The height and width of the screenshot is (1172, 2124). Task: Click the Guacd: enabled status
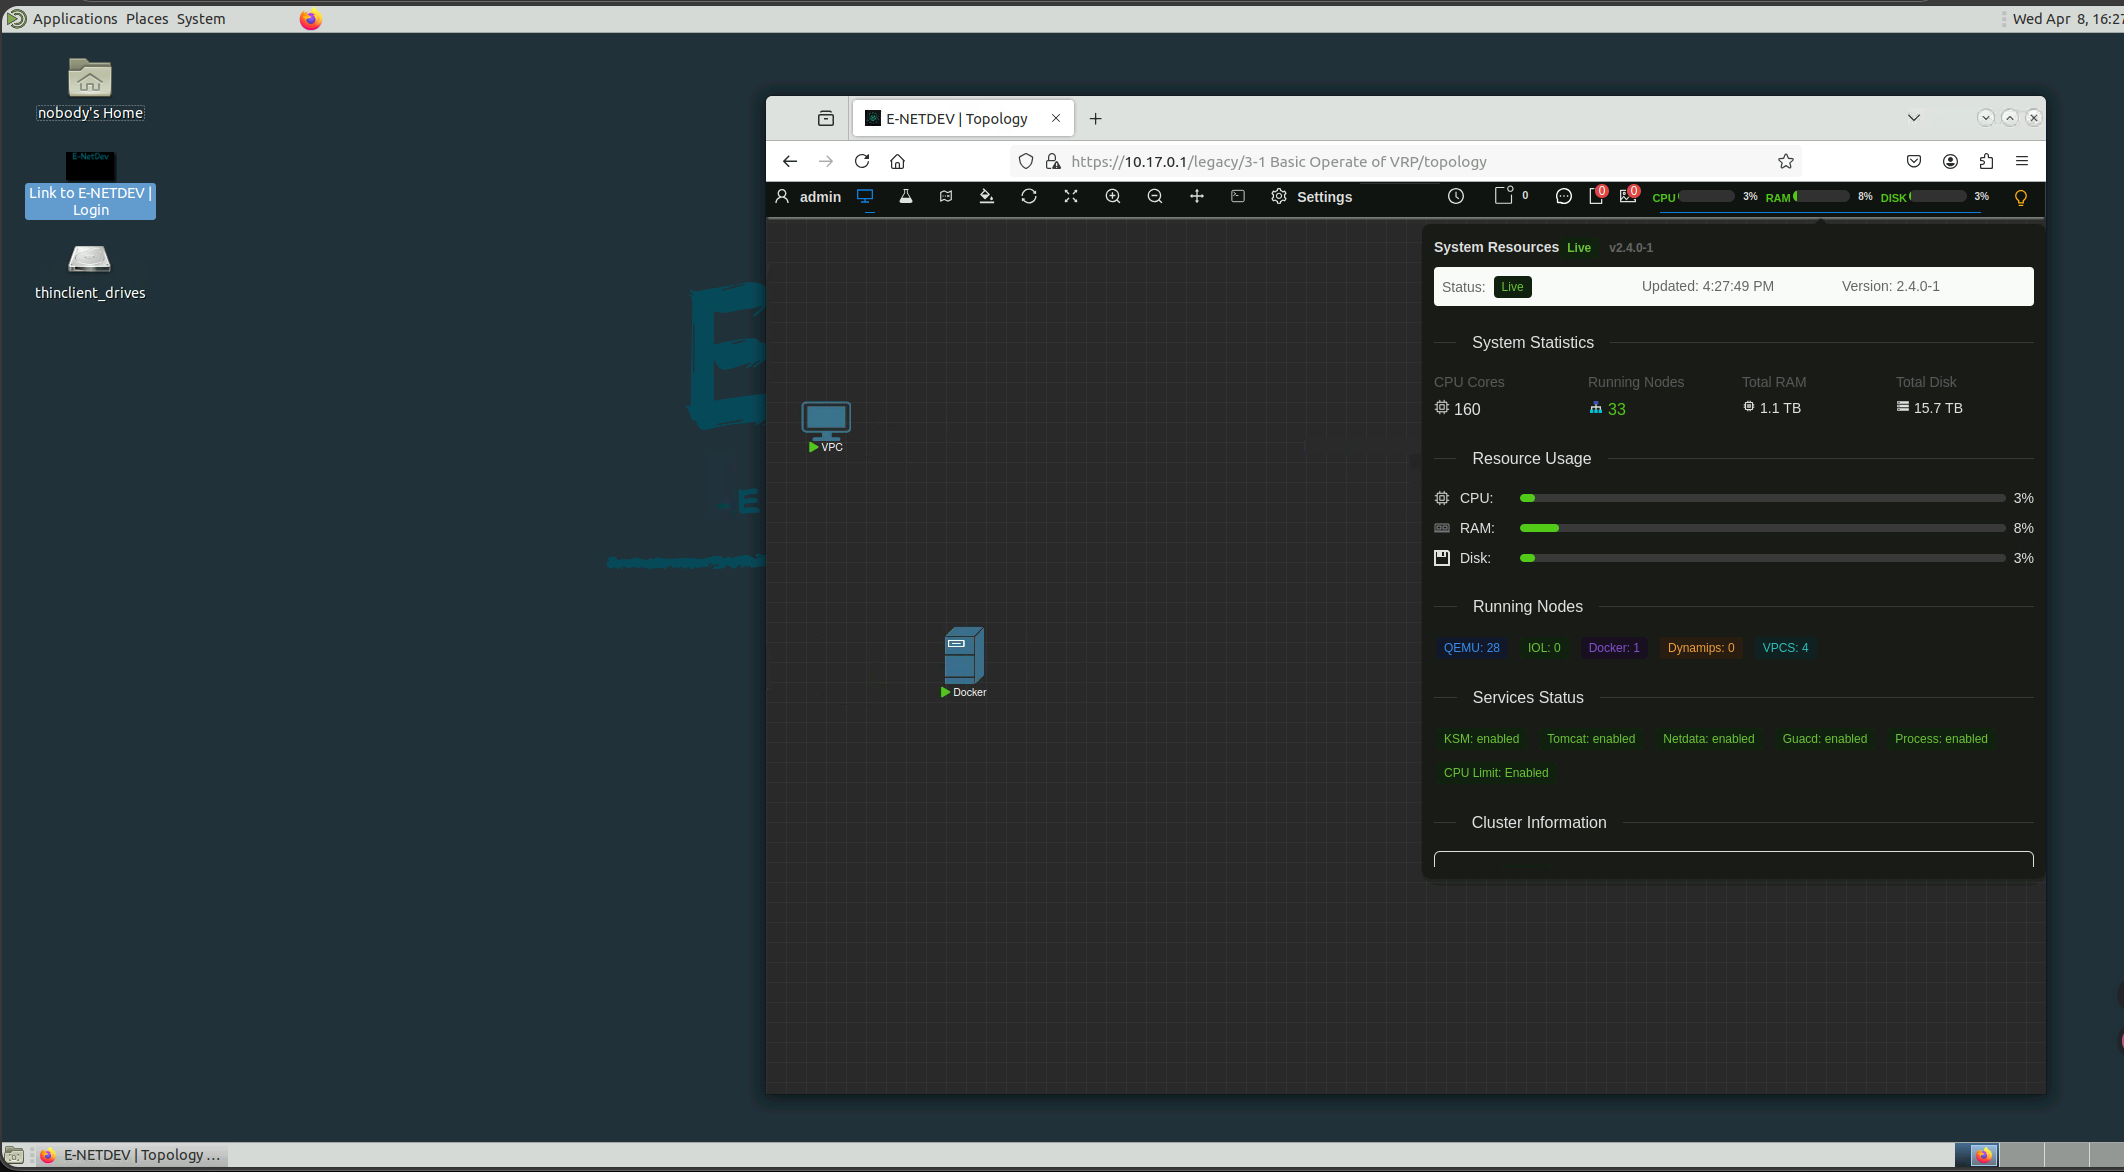click(1824, 739)
